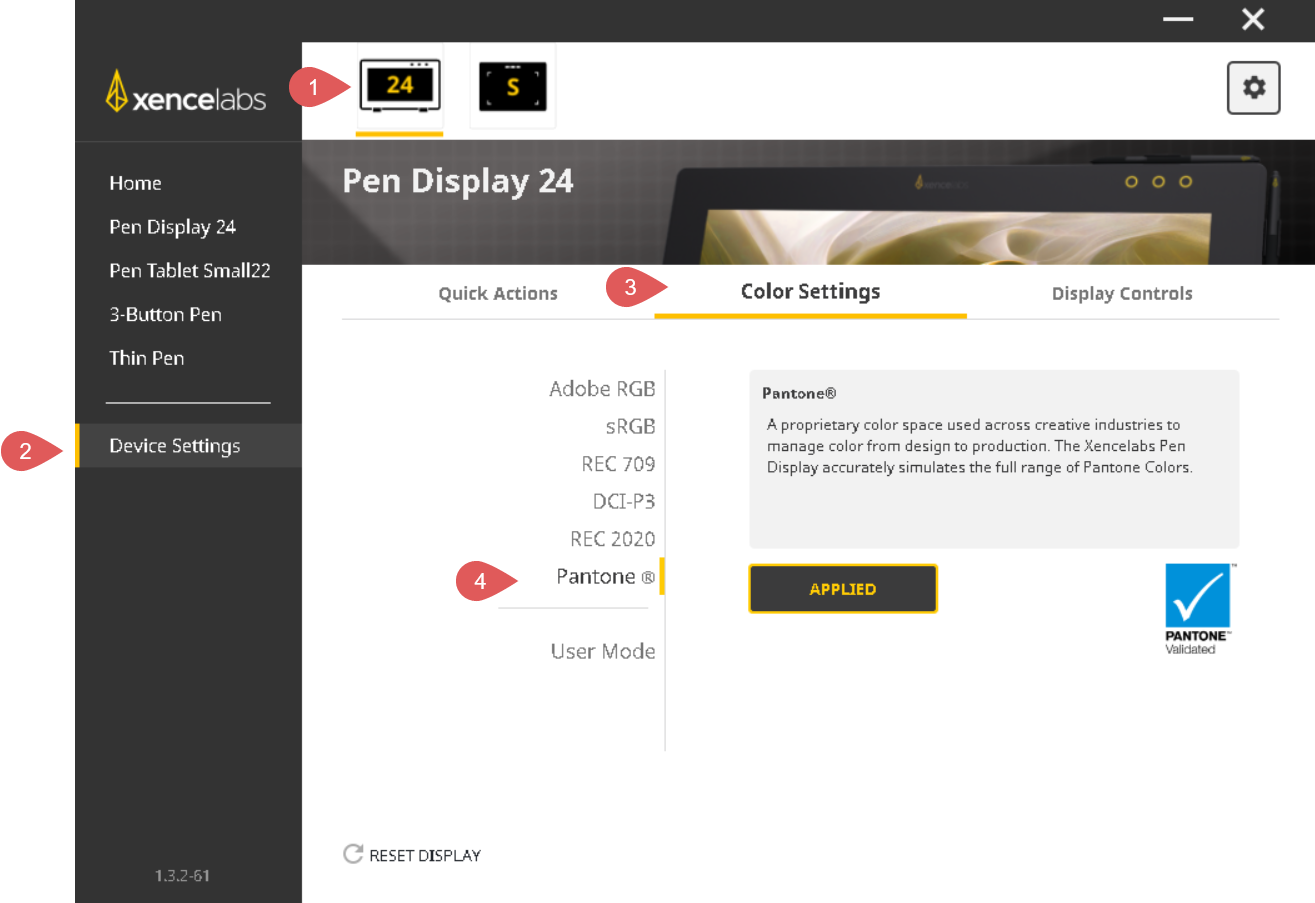Click the Pantone® description heading
The height and width of the screenshot is (903, 1315).
(799, 394)
